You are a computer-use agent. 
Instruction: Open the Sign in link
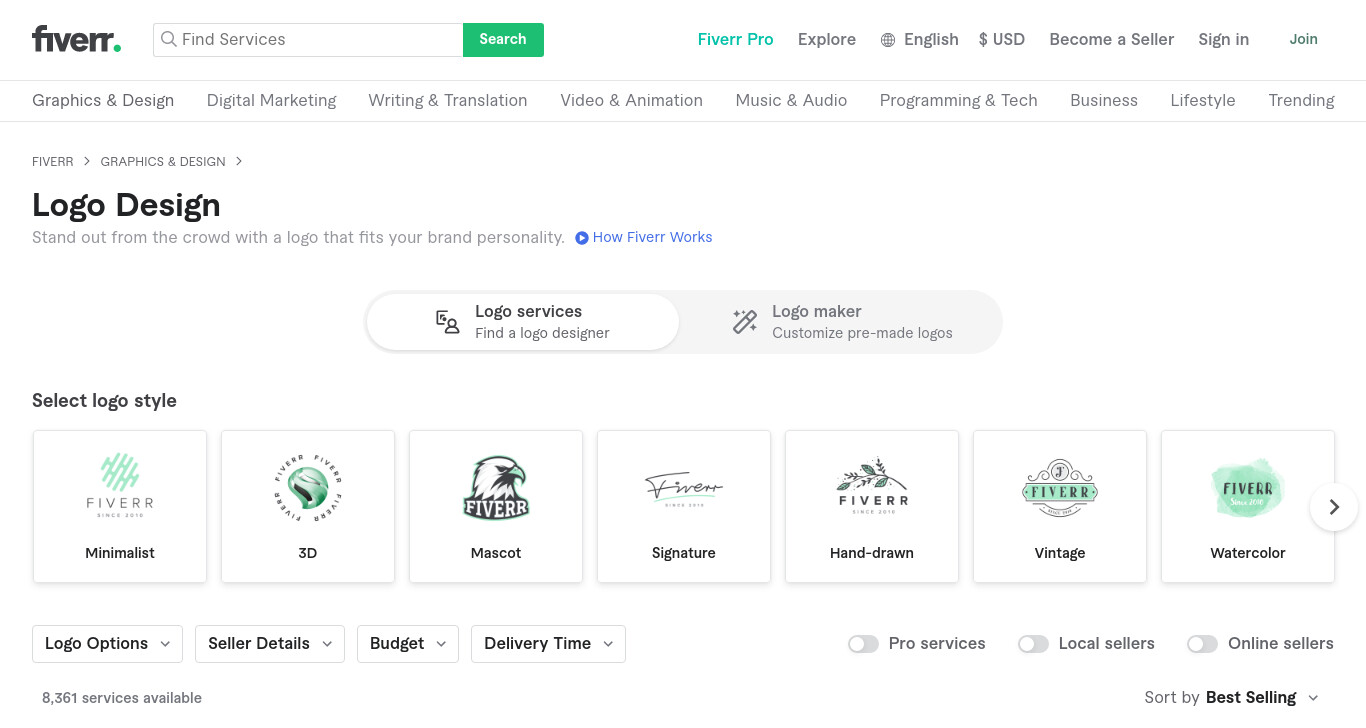[1223, 40]
